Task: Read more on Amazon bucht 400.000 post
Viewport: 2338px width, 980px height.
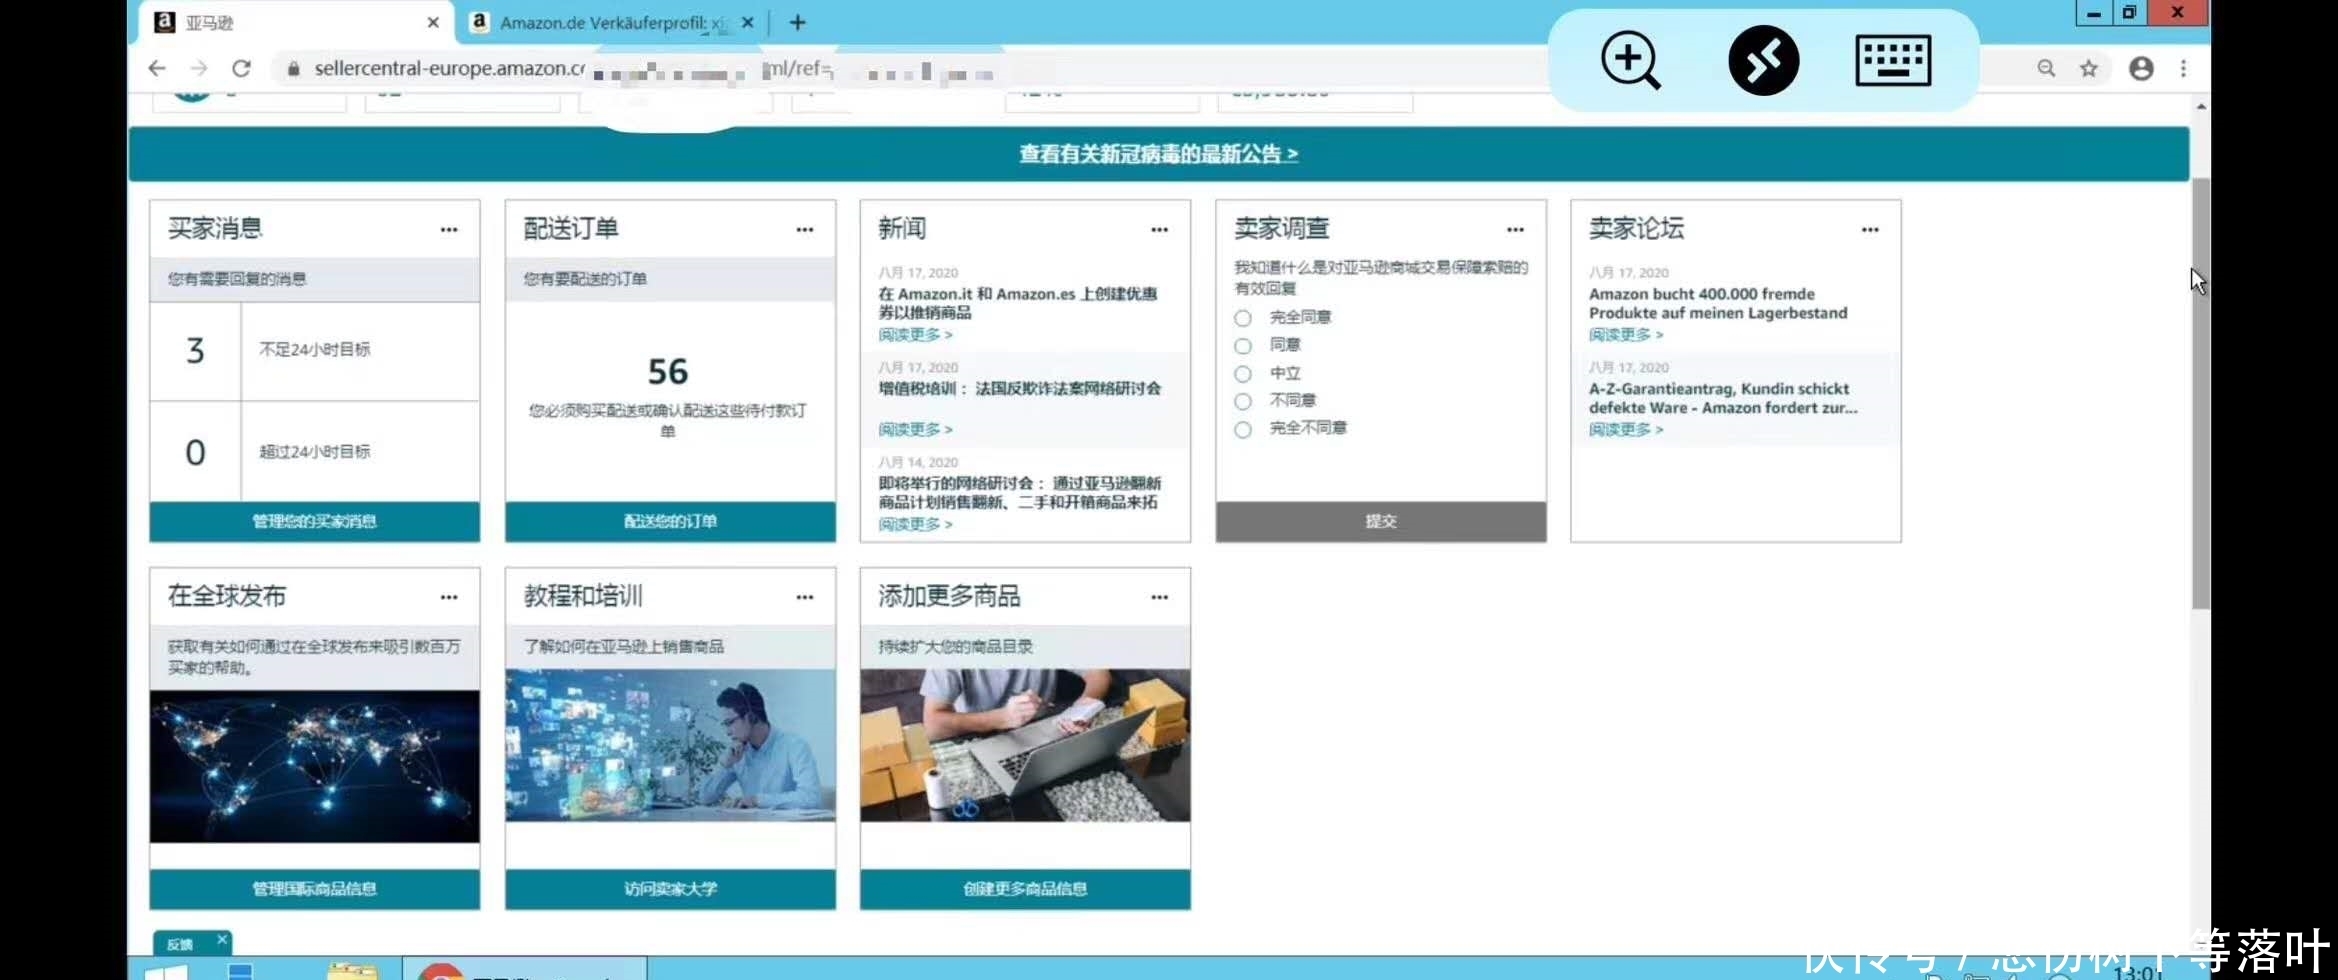Action: point(1626,334)
